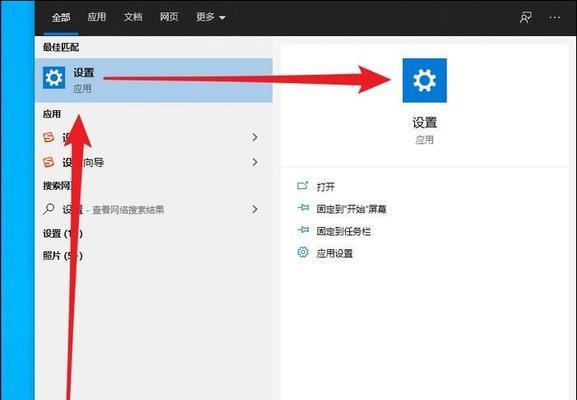Click the first Sogou app icon in the apps list
Viewport: 577px width, 400px height.
pos(49,138)
